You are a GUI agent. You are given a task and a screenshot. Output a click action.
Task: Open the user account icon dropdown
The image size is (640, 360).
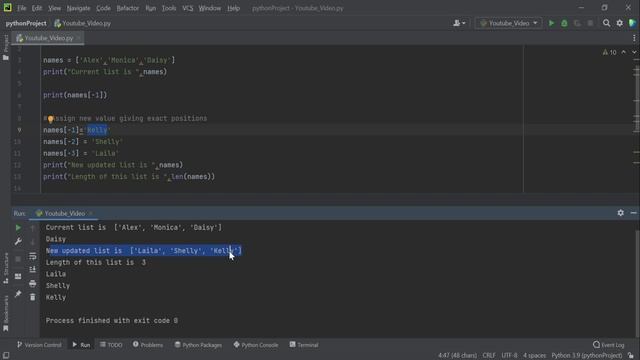point(459,23)
